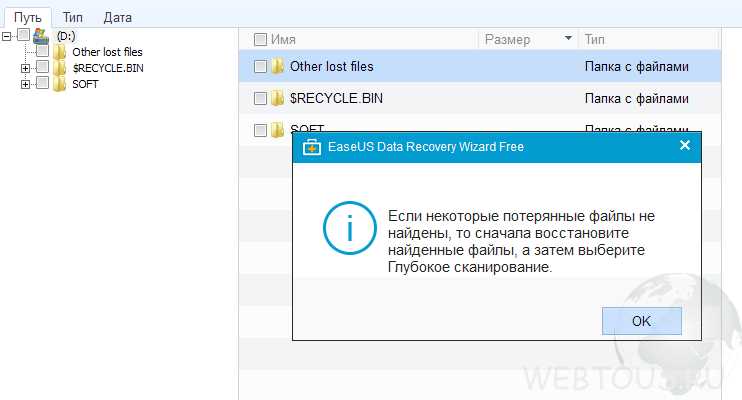Tick $RECYCLE.BIN checkbox in tree
The height and width of the screenshot is (400, 742).
coord(43,67)
